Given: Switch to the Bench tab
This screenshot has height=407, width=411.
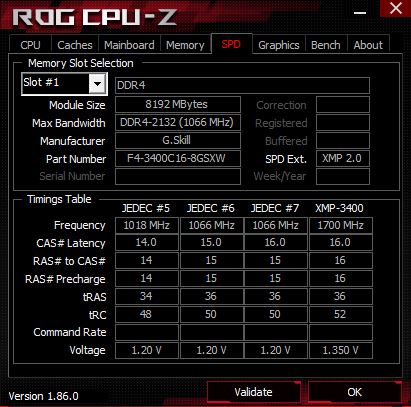Looking at the screenshot, I should click(326, 45).
